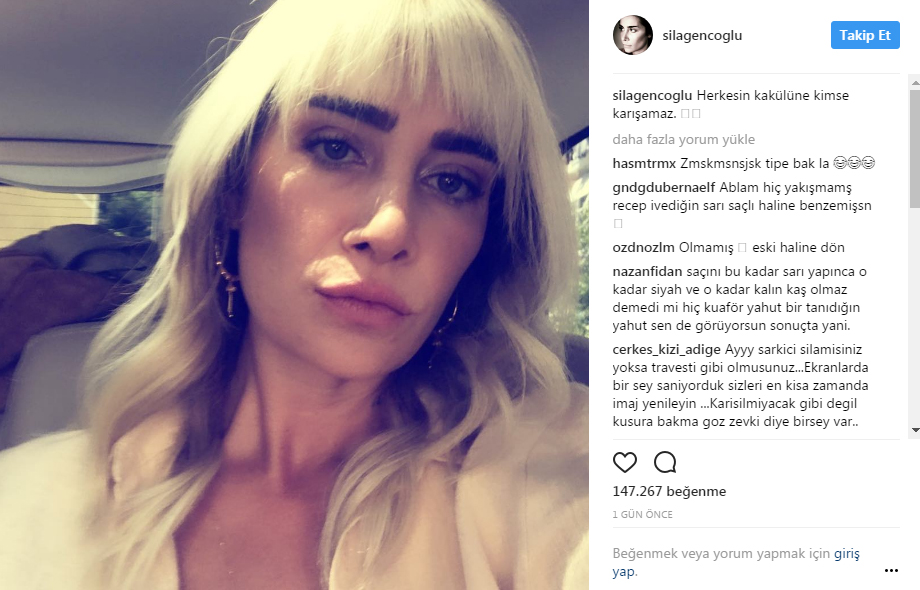Screen dimensions: 920x590
Task: Open commenter hasmtrmx's profile
Action: (x=644, y=163)
